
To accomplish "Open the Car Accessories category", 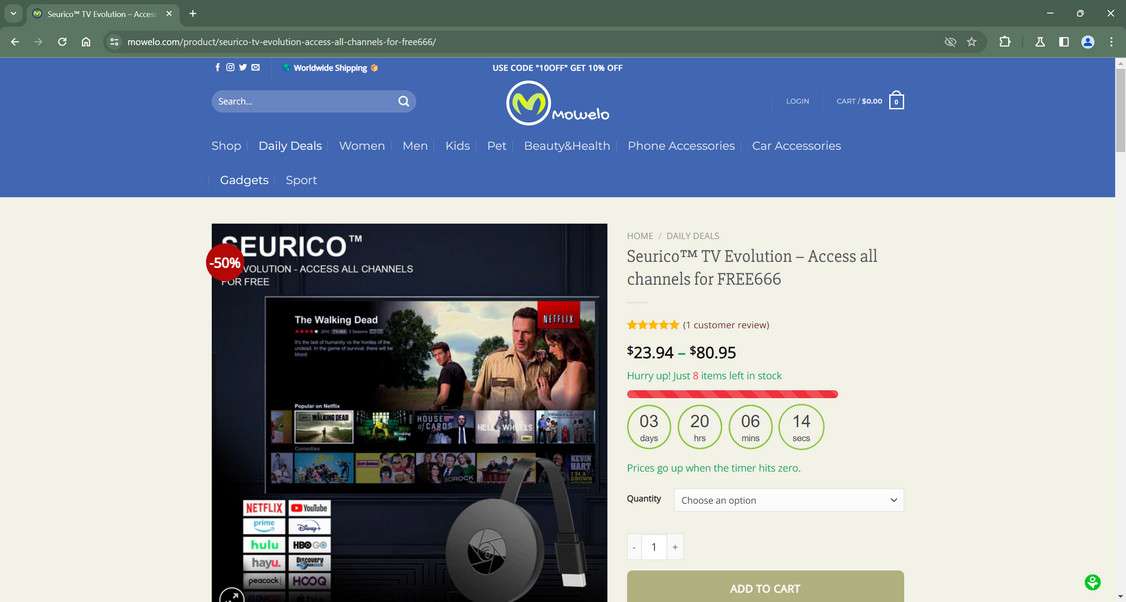I will point(796,146).
